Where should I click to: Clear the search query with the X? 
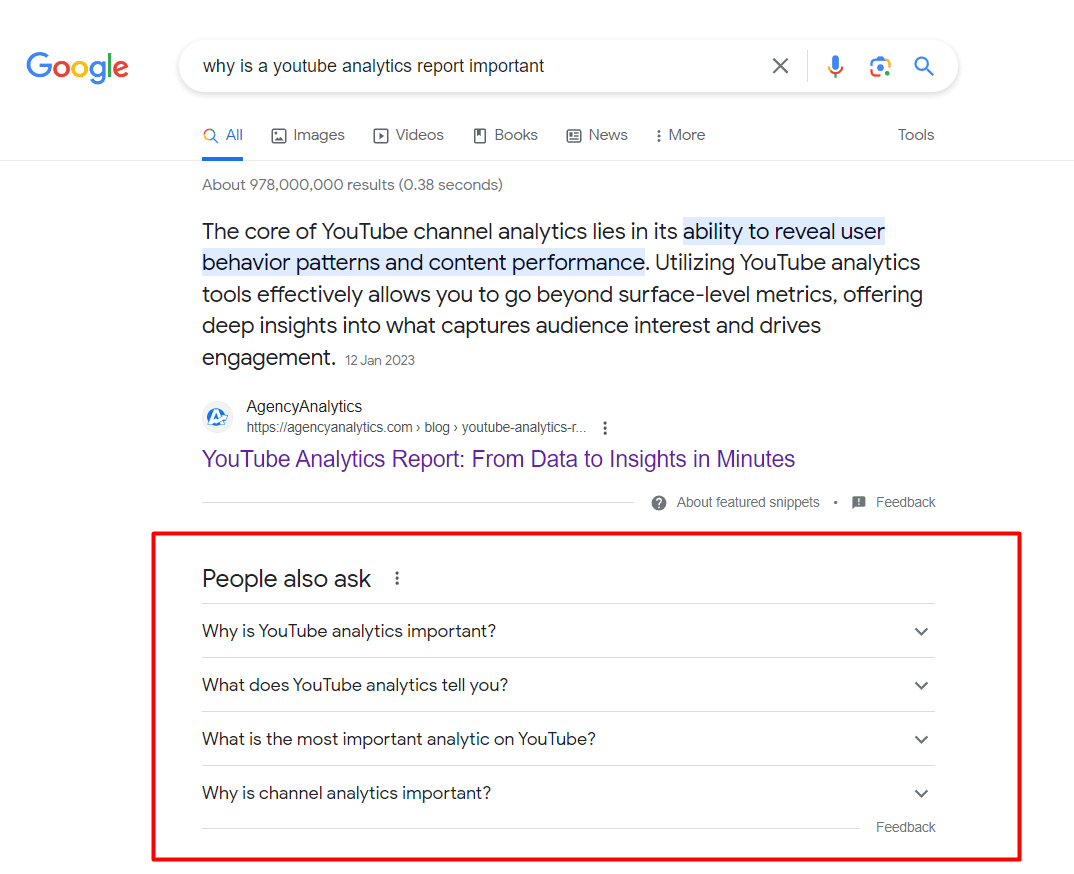(780, 65)
